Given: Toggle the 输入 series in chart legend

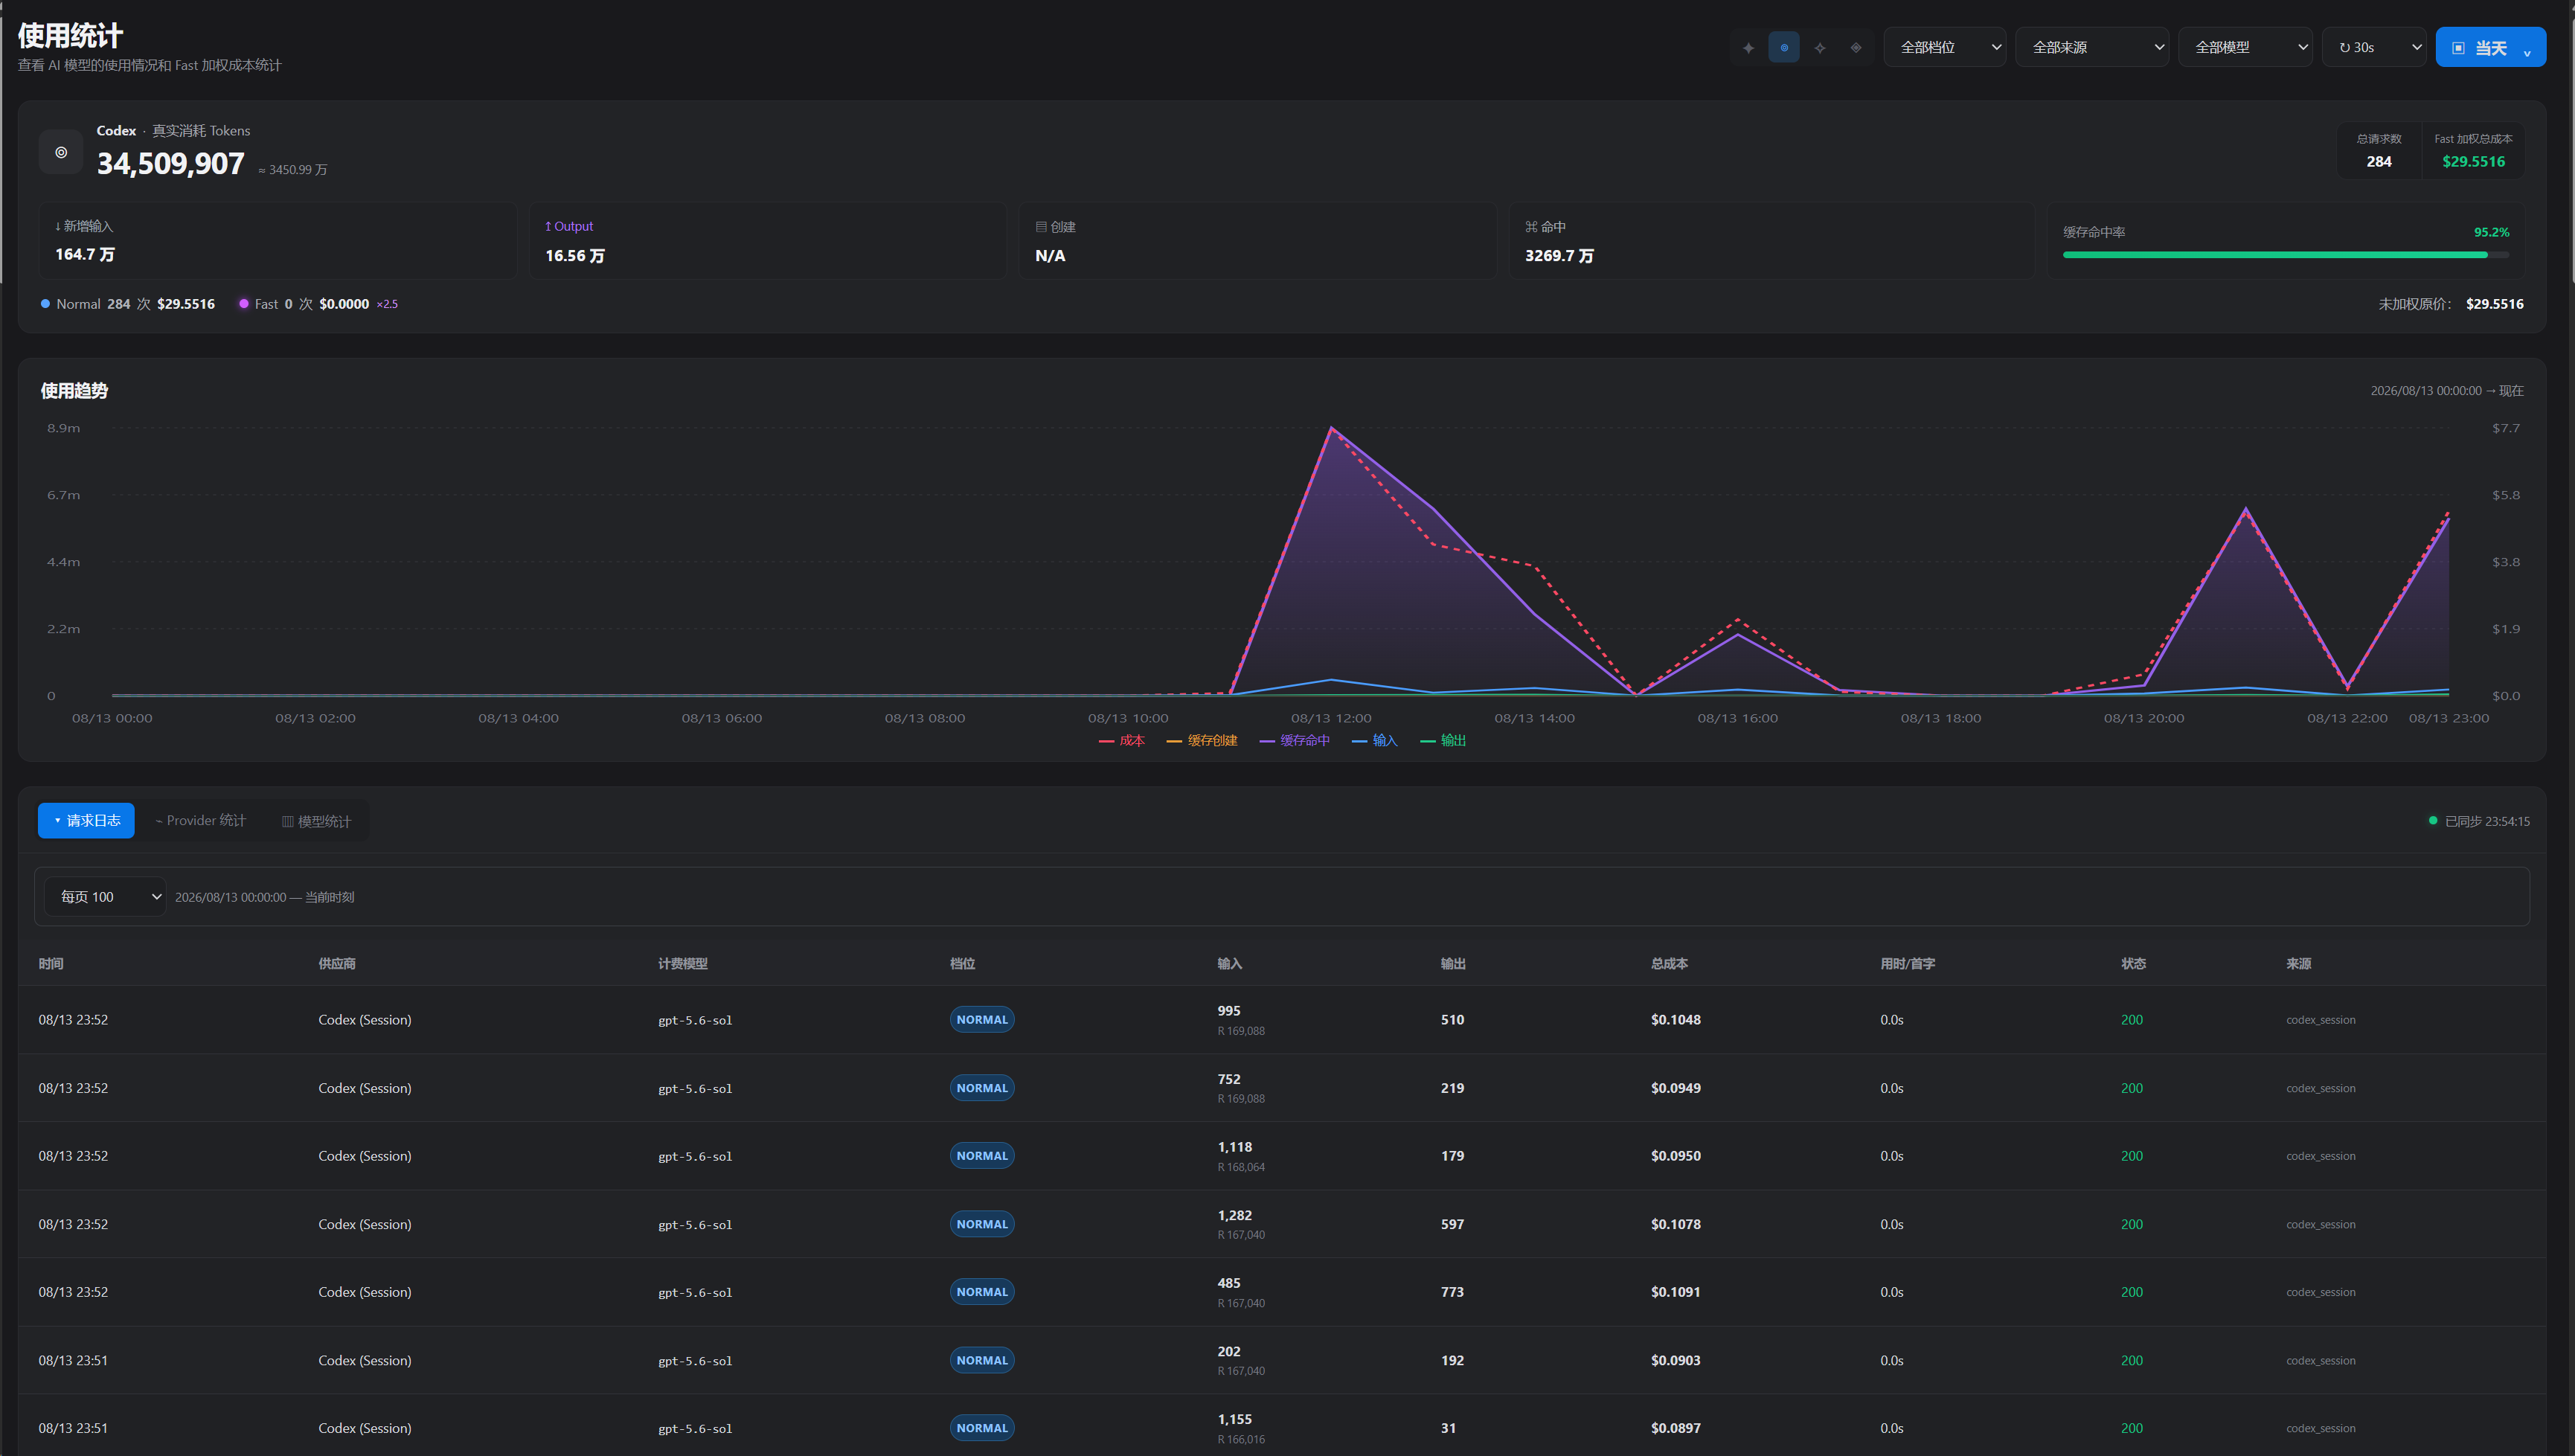Looking at the screenshot, I should (1374, 741).
